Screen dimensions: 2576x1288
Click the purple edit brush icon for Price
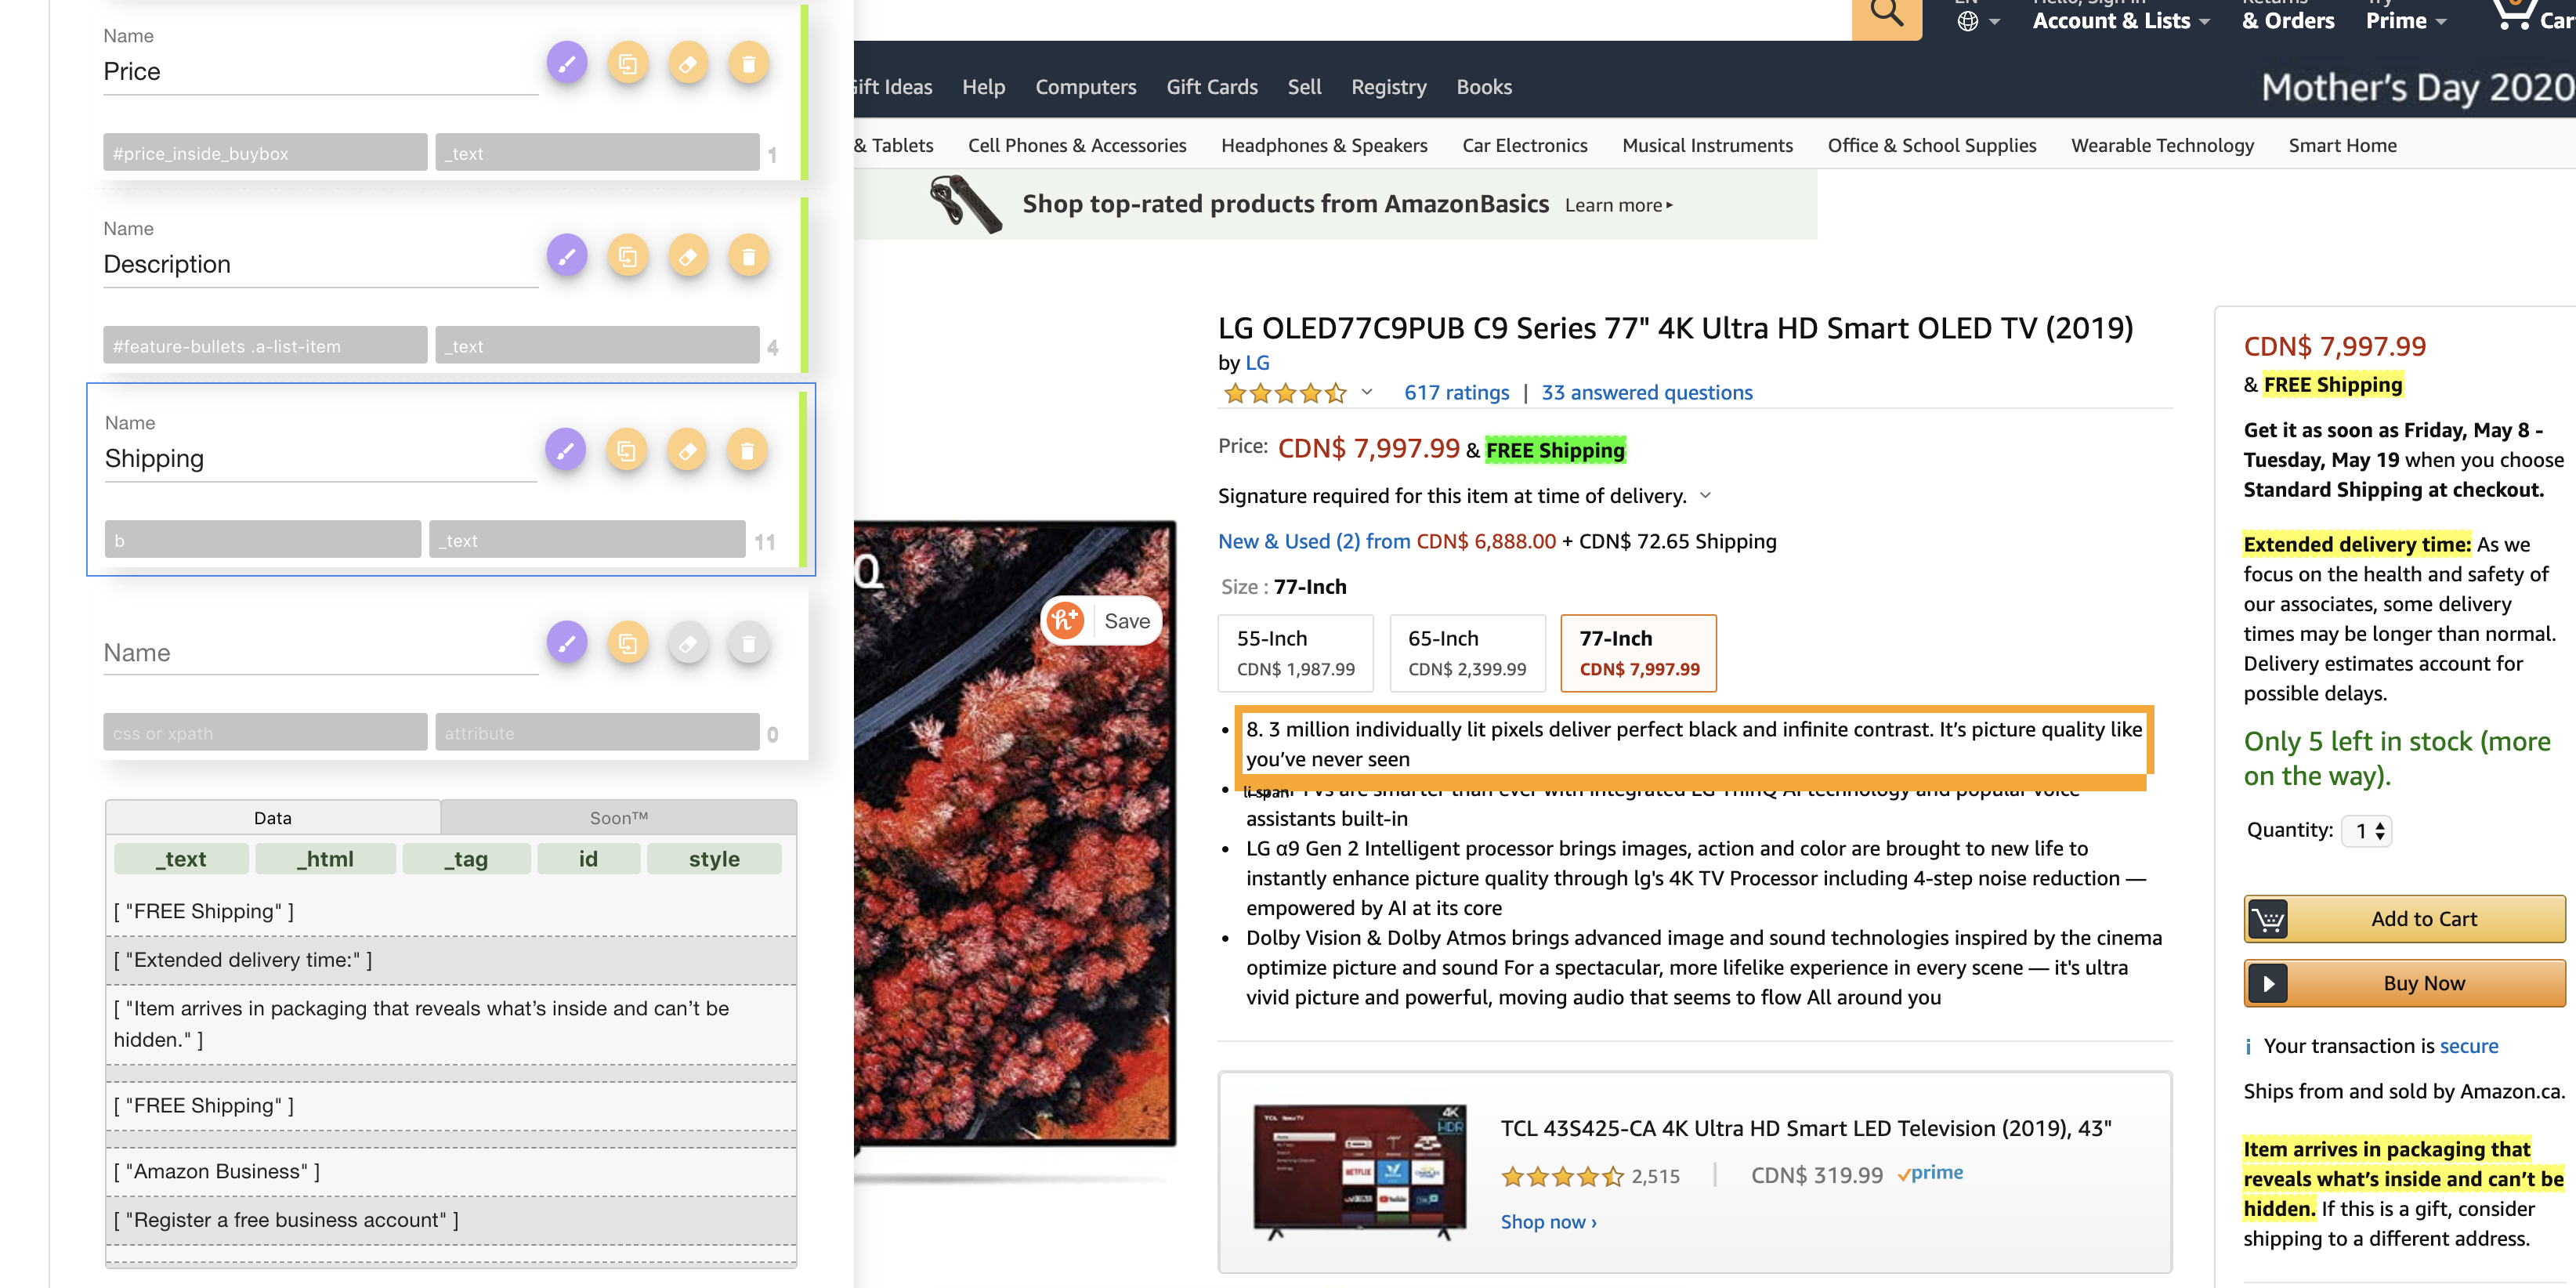(x=566, y=64)
